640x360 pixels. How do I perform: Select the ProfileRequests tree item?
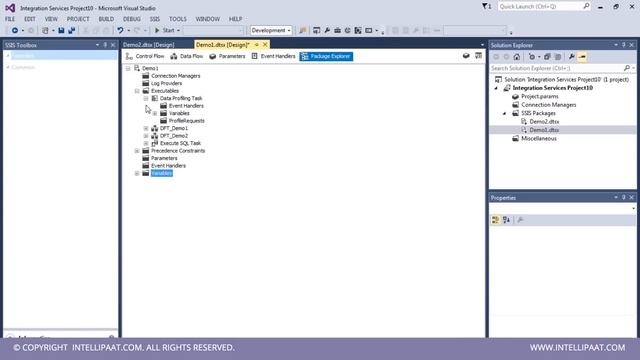pyautogui.click(x=187, y=121)
